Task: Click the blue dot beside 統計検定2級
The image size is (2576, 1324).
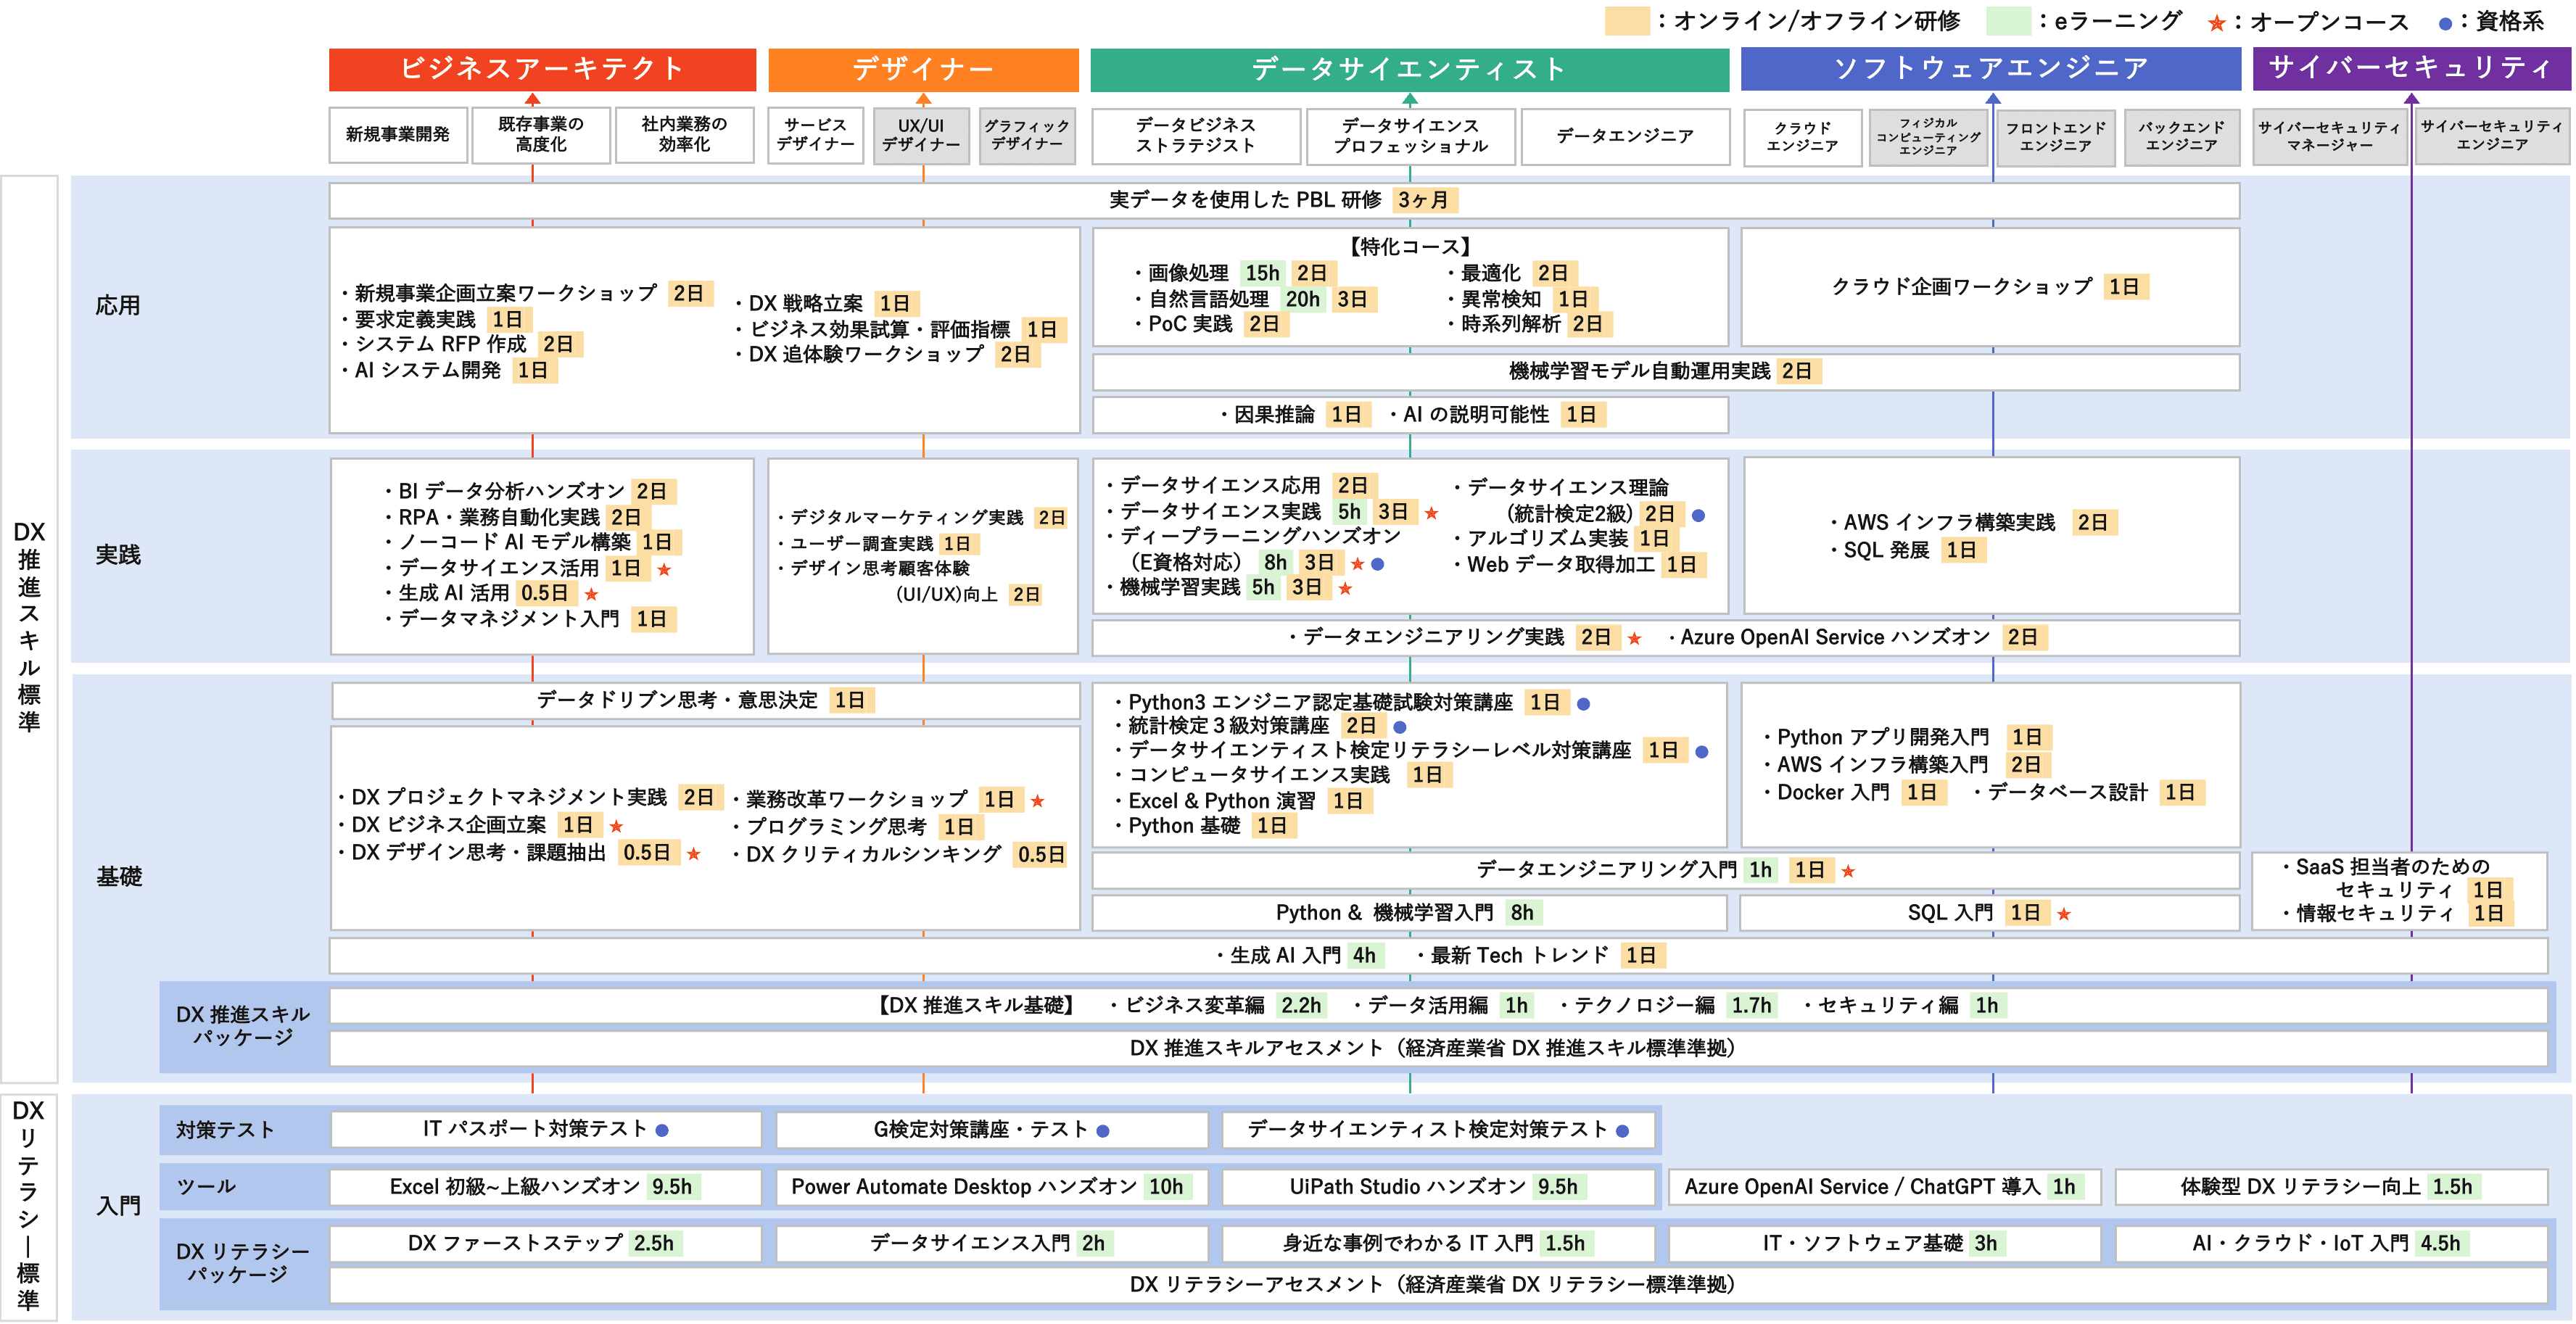Action: (1698, 515)
